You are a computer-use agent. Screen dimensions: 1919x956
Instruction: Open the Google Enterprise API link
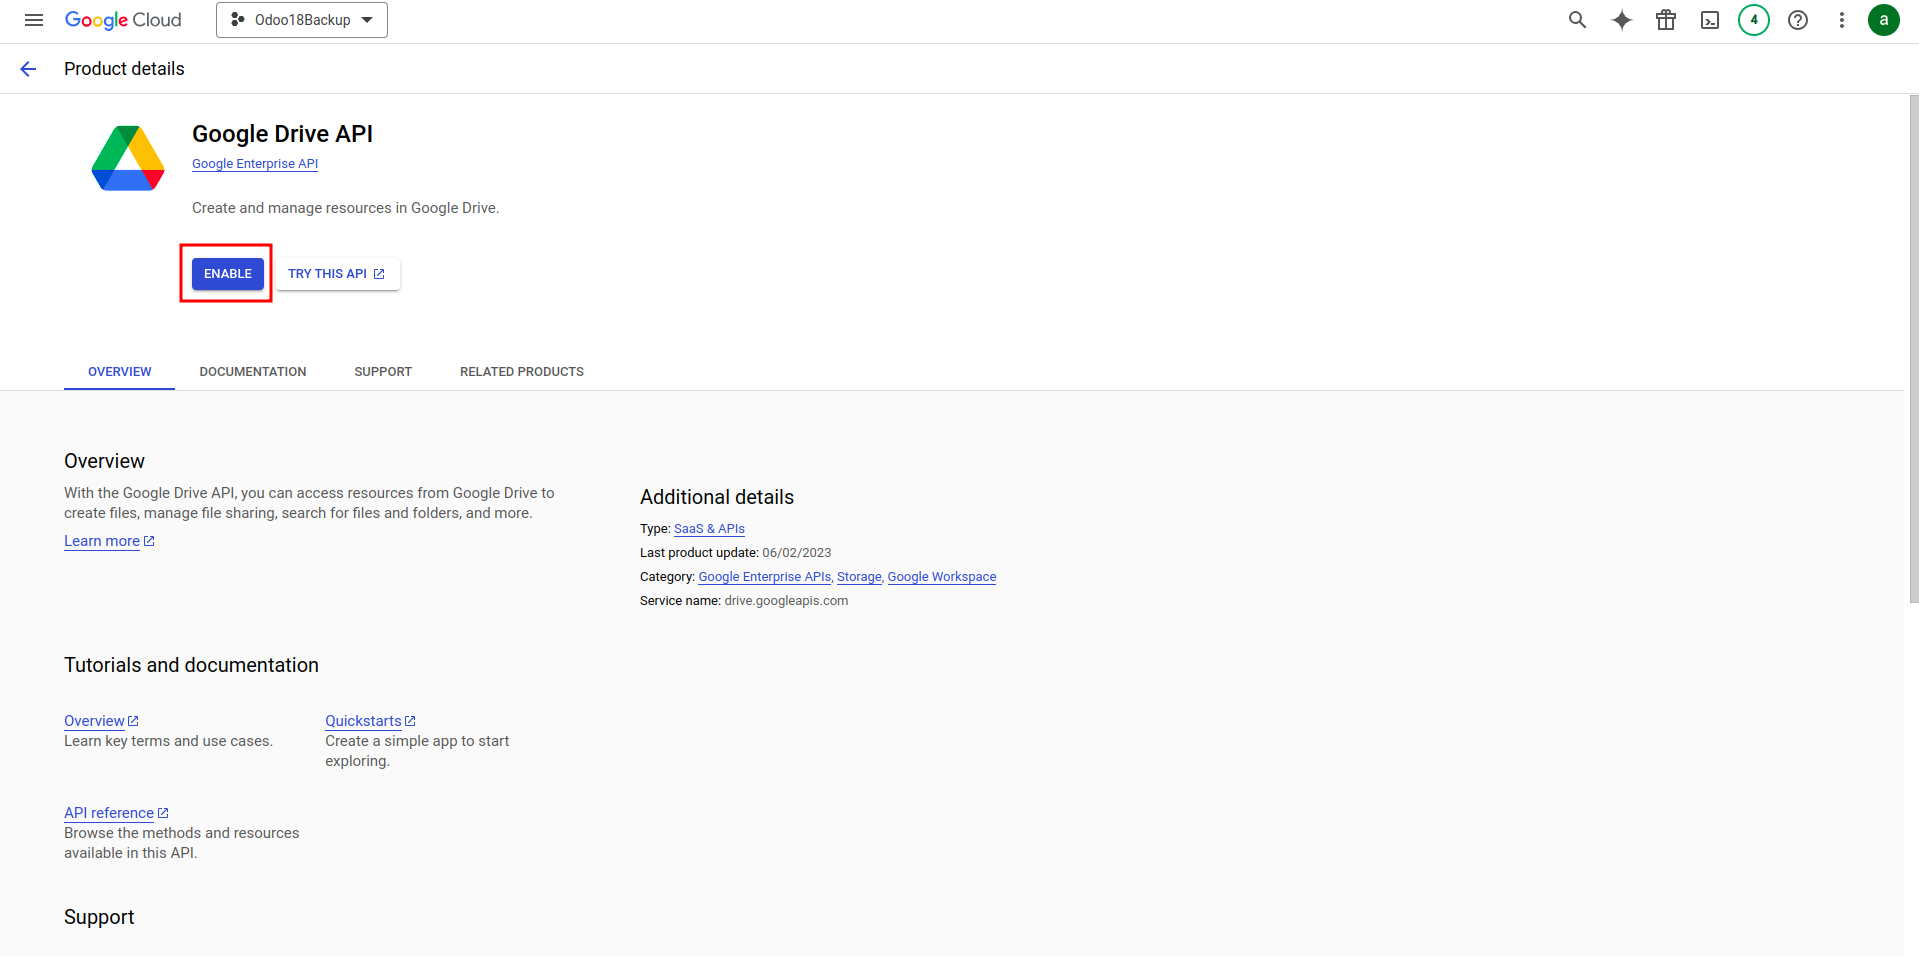click(x=255, y=164)
